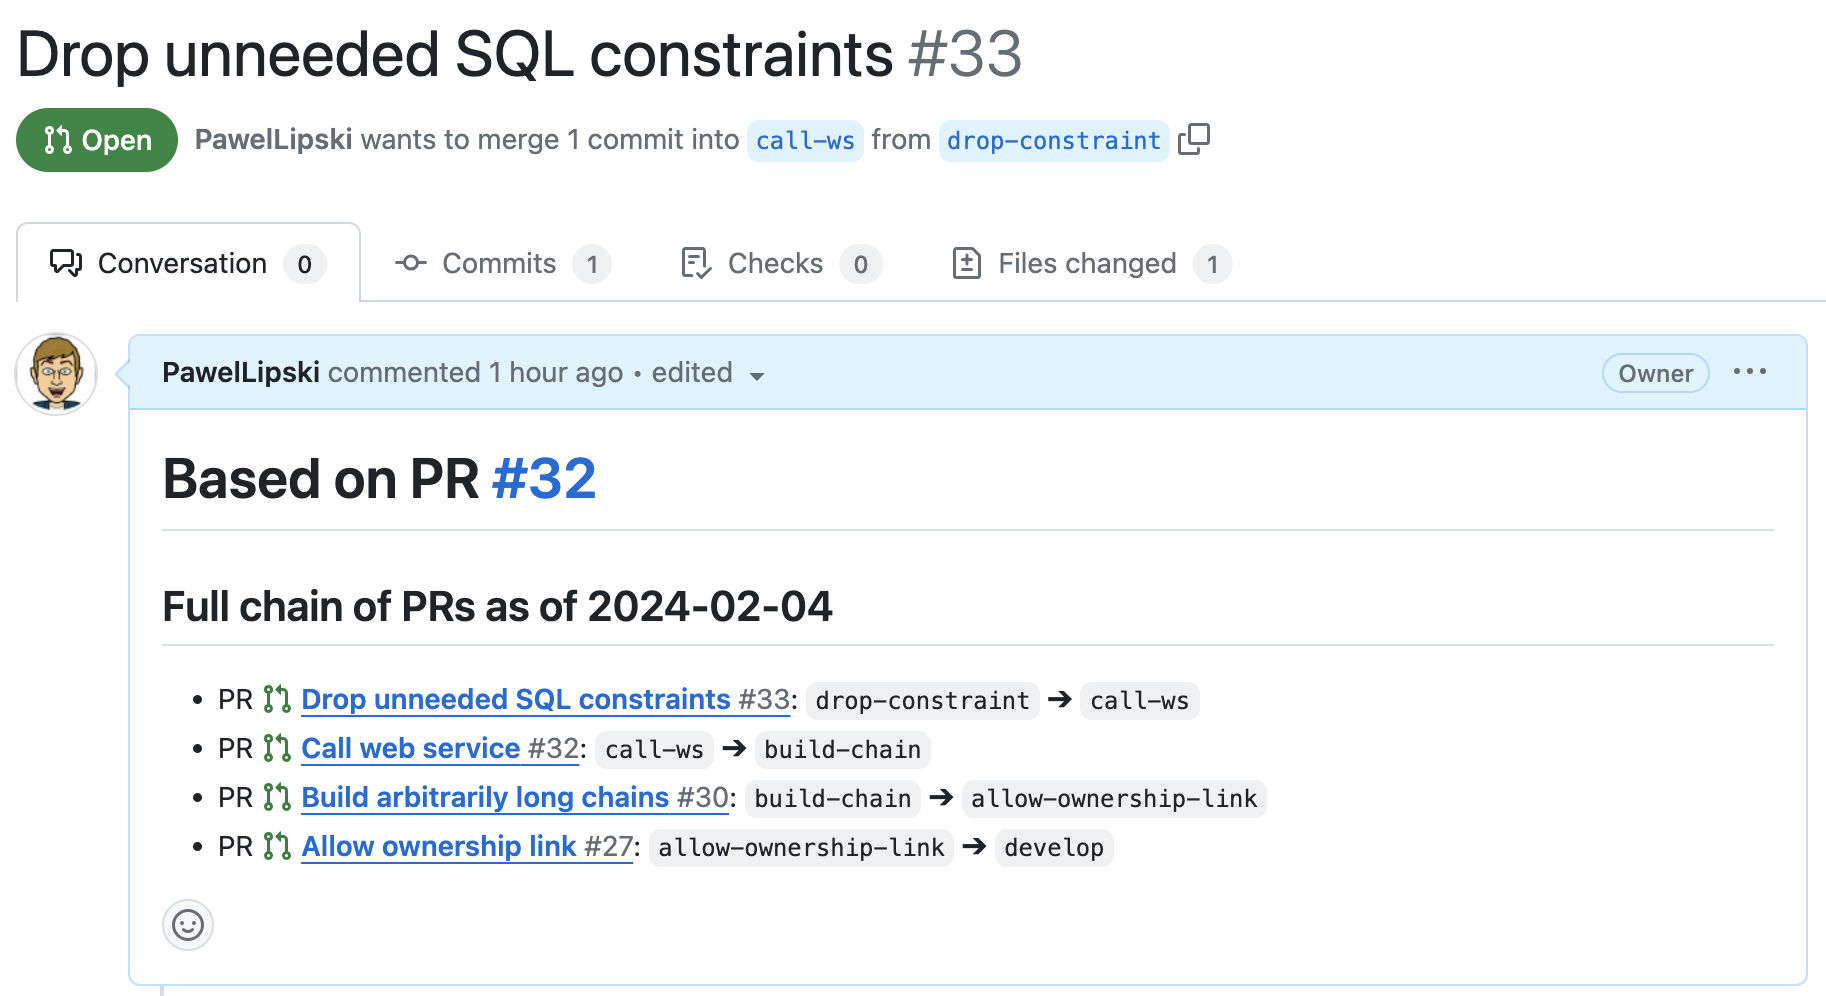The height and width of the screenshot is (996, 1826).
Task: Click the 'Full chain of PRs as of 2024-02-04' heading
Action: pos(497,606)
